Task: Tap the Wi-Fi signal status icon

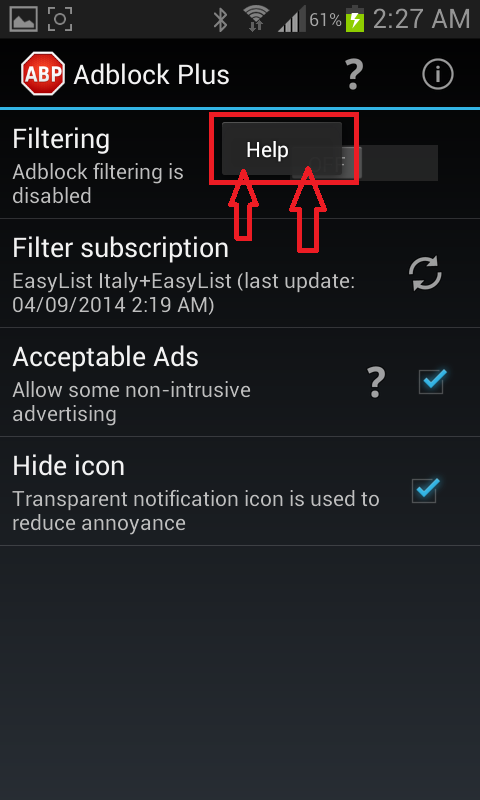Action: point(256,20)
